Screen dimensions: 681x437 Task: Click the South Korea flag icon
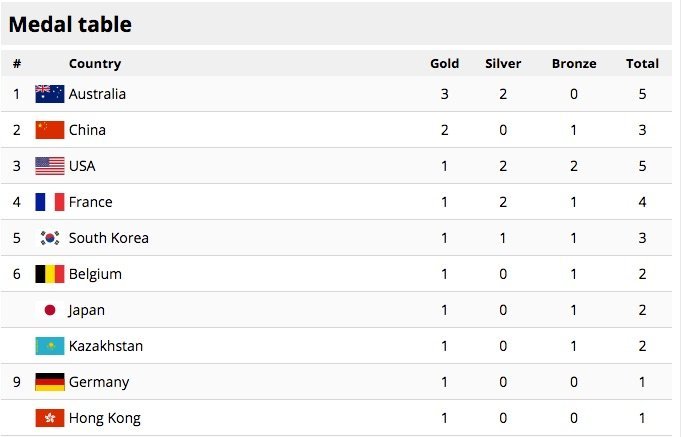click(50, 238)
